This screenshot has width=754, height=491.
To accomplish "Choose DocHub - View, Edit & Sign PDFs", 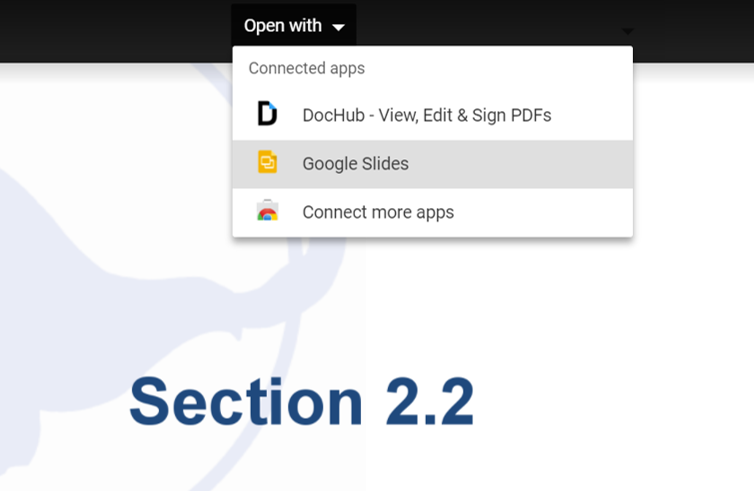I will pos(426,115).
